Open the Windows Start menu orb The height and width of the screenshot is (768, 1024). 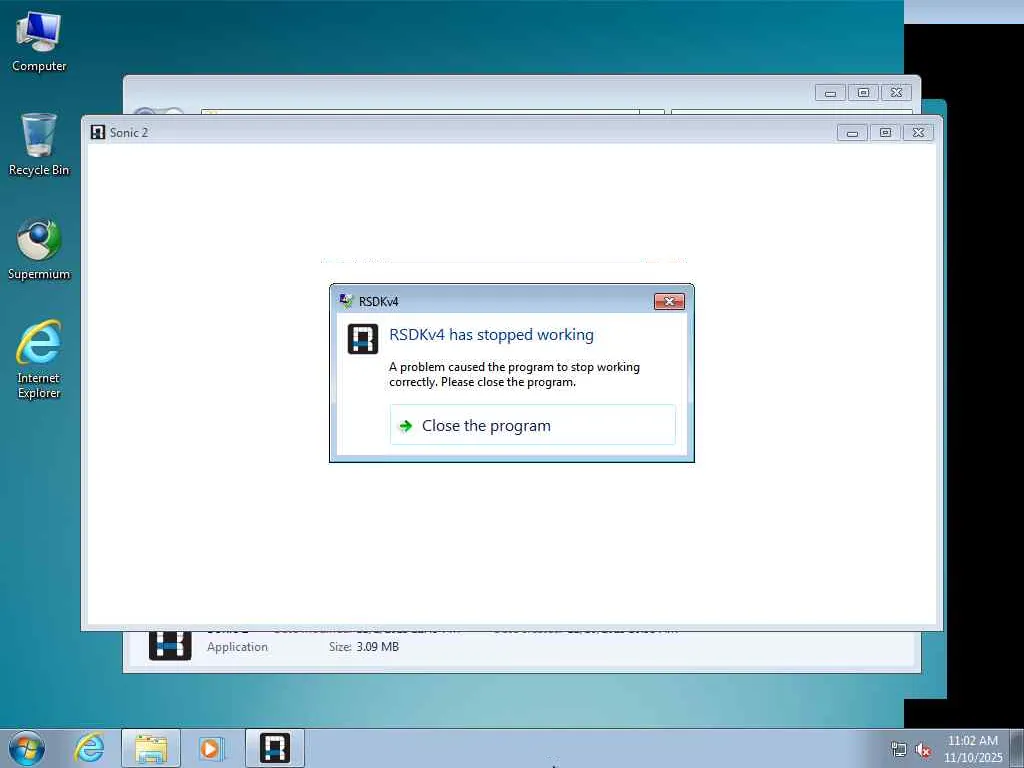point(27,748)
